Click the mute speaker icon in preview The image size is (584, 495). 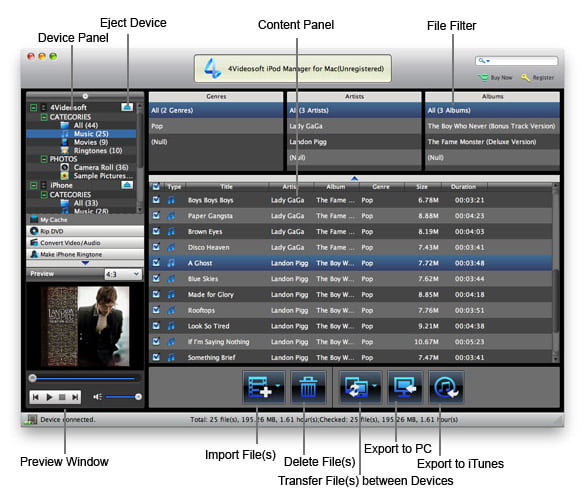pyautogui.click(x=97, y=397)
